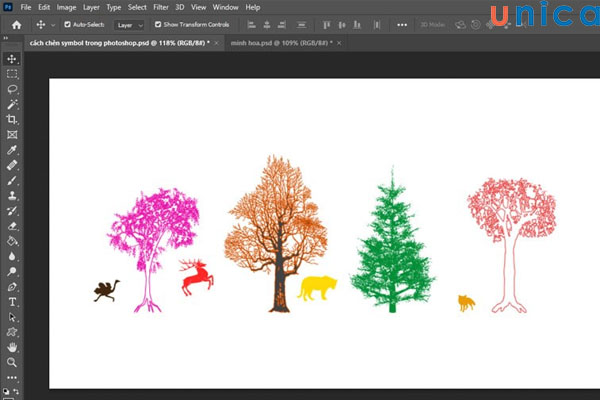Pick the Lasso tool

tap(12, 89)
